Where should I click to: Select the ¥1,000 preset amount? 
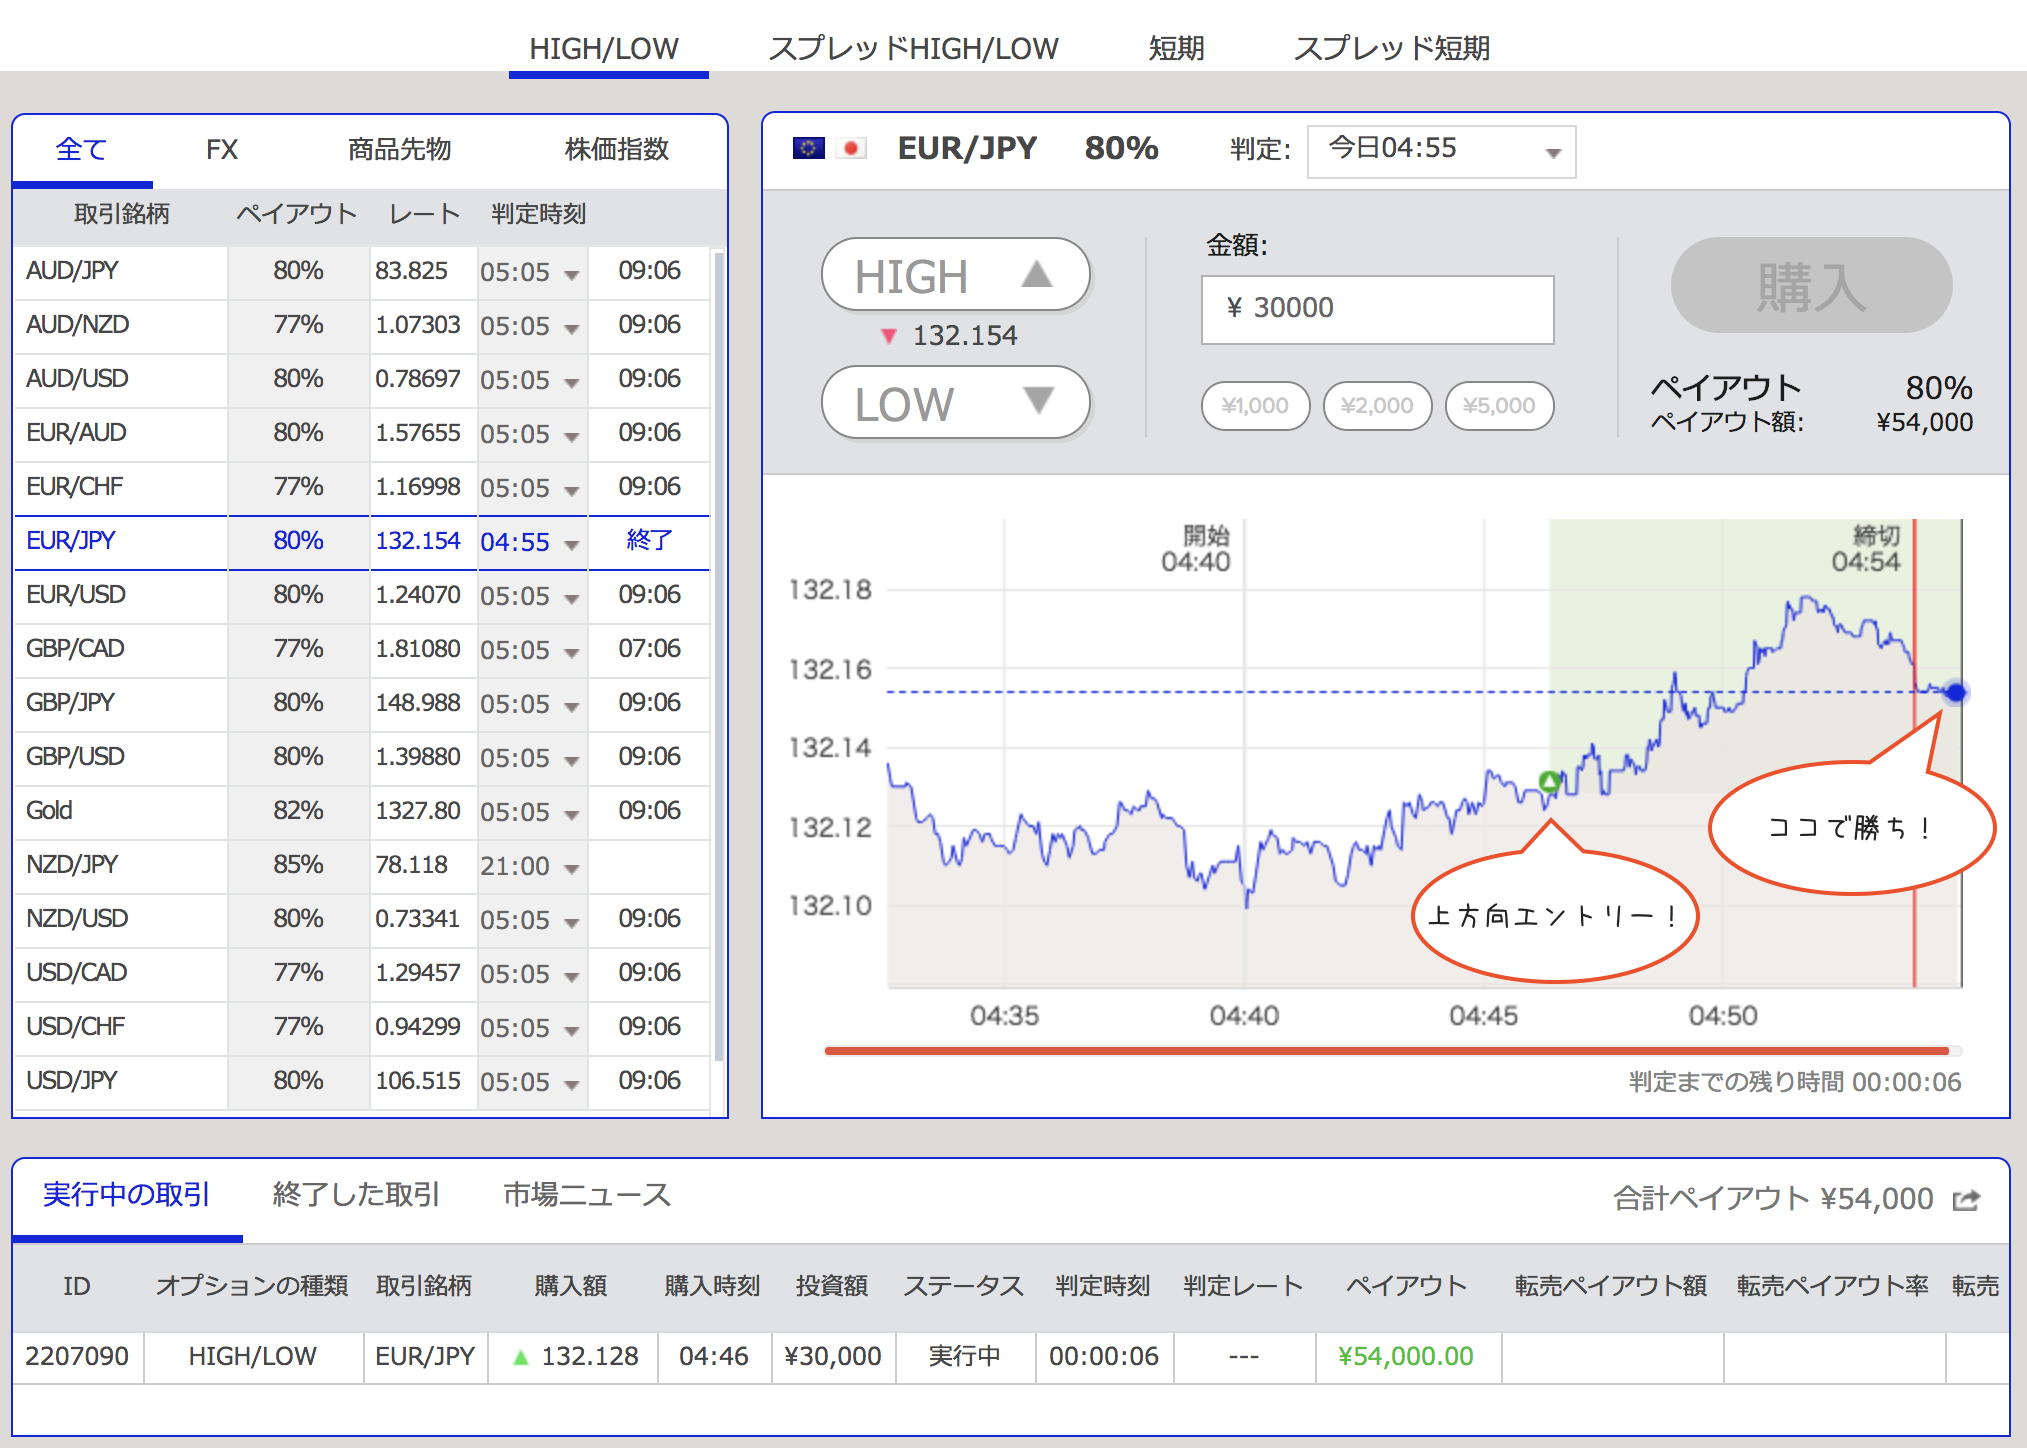click(x=1255, y=406)
